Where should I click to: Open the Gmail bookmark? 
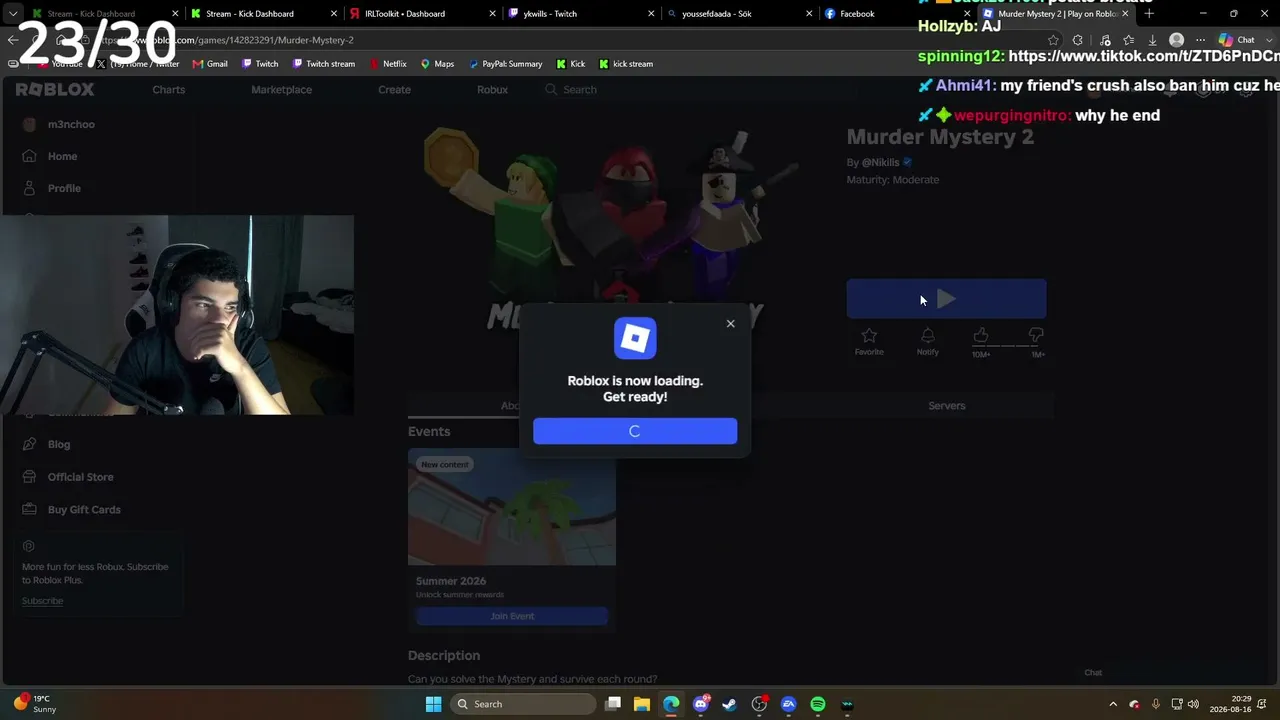point(210,64)
